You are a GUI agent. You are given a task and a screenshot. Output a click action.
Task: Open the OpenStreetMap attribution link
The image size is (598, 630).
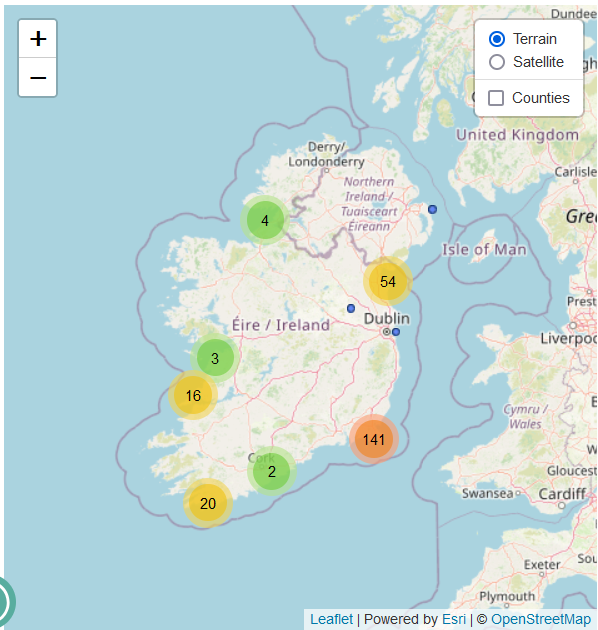541,619
